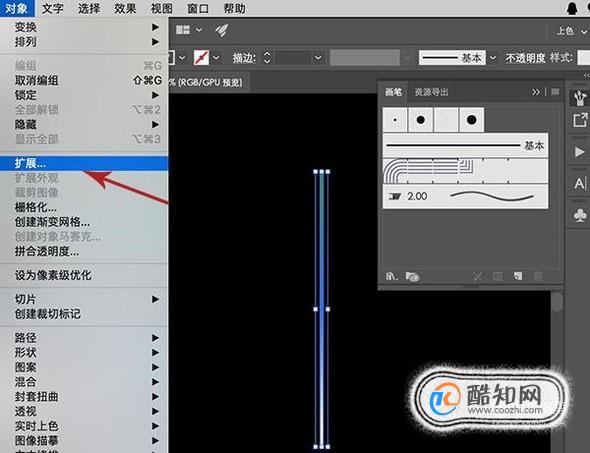Click the new brush icon in brushes panel
This screenshot has width=590, height=453.
click(518, 277)
